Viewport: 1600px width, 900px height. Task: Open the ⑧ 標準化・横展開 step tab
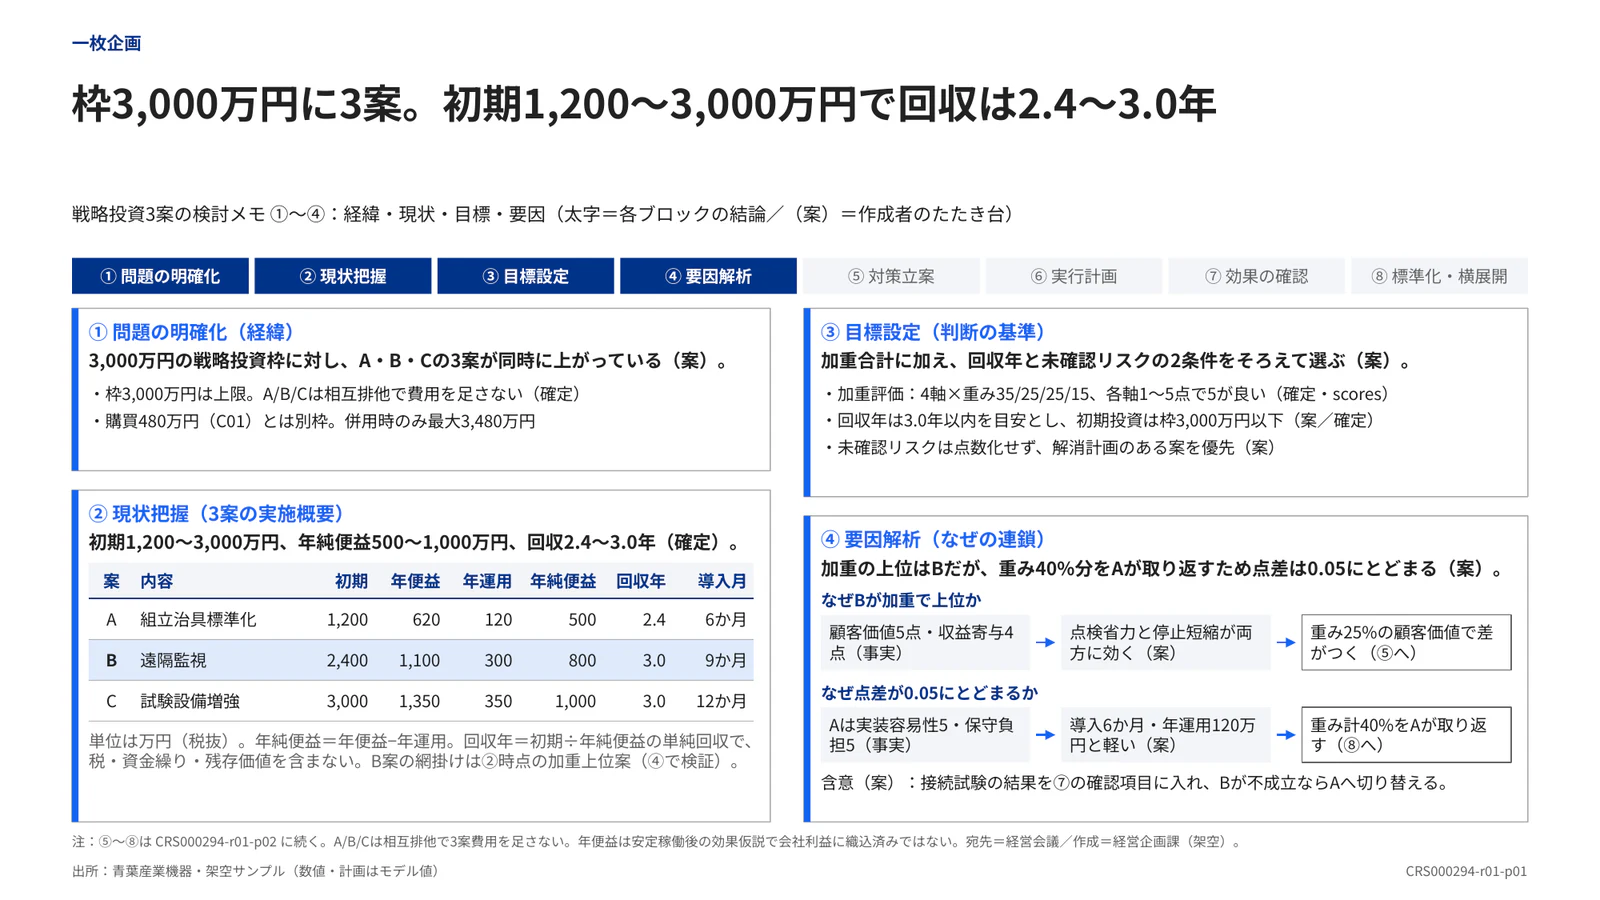pyautogui.click(x=1440, y=276)
